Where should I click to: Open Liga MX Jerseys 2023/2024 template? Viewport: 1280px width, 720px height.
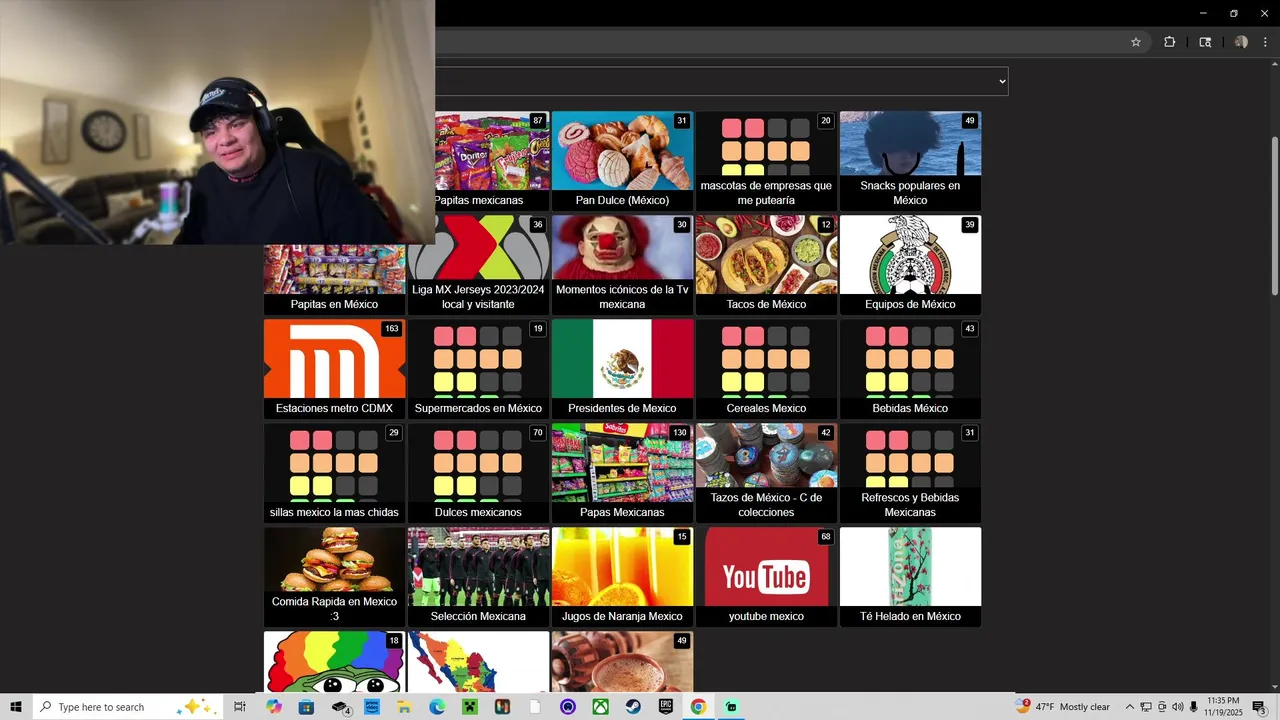478,264
